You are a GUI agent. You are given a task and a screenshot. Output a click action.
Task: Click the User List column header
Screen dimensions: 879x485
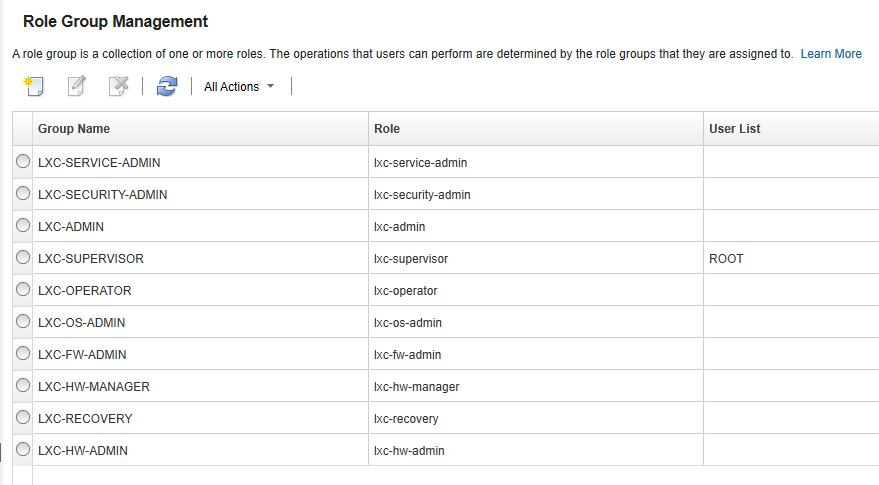(x=735, y=129)
